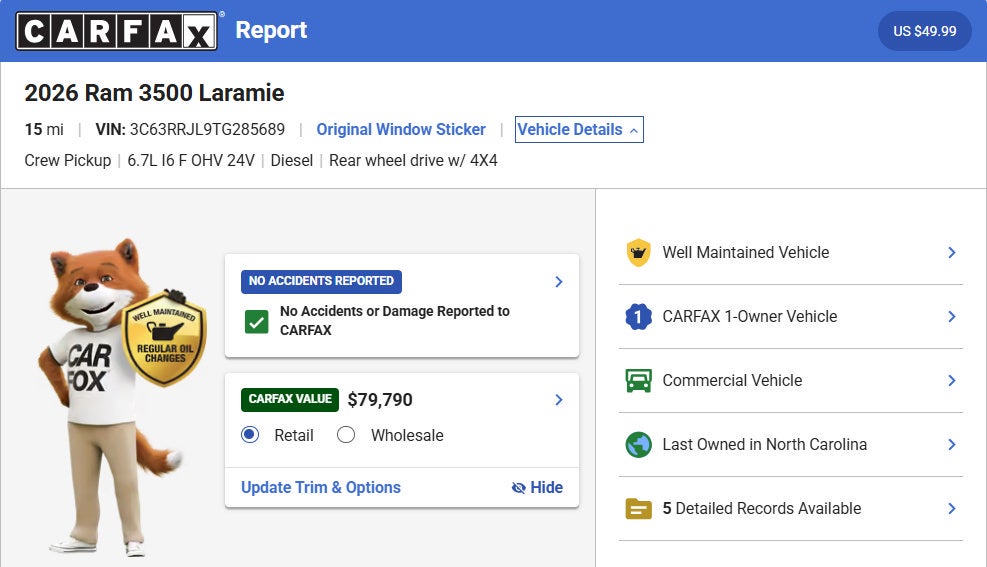This screenshot has height=567, width=987.
Task: Open Last Owned in North Carolina chevron
Action: click(952, 445)
